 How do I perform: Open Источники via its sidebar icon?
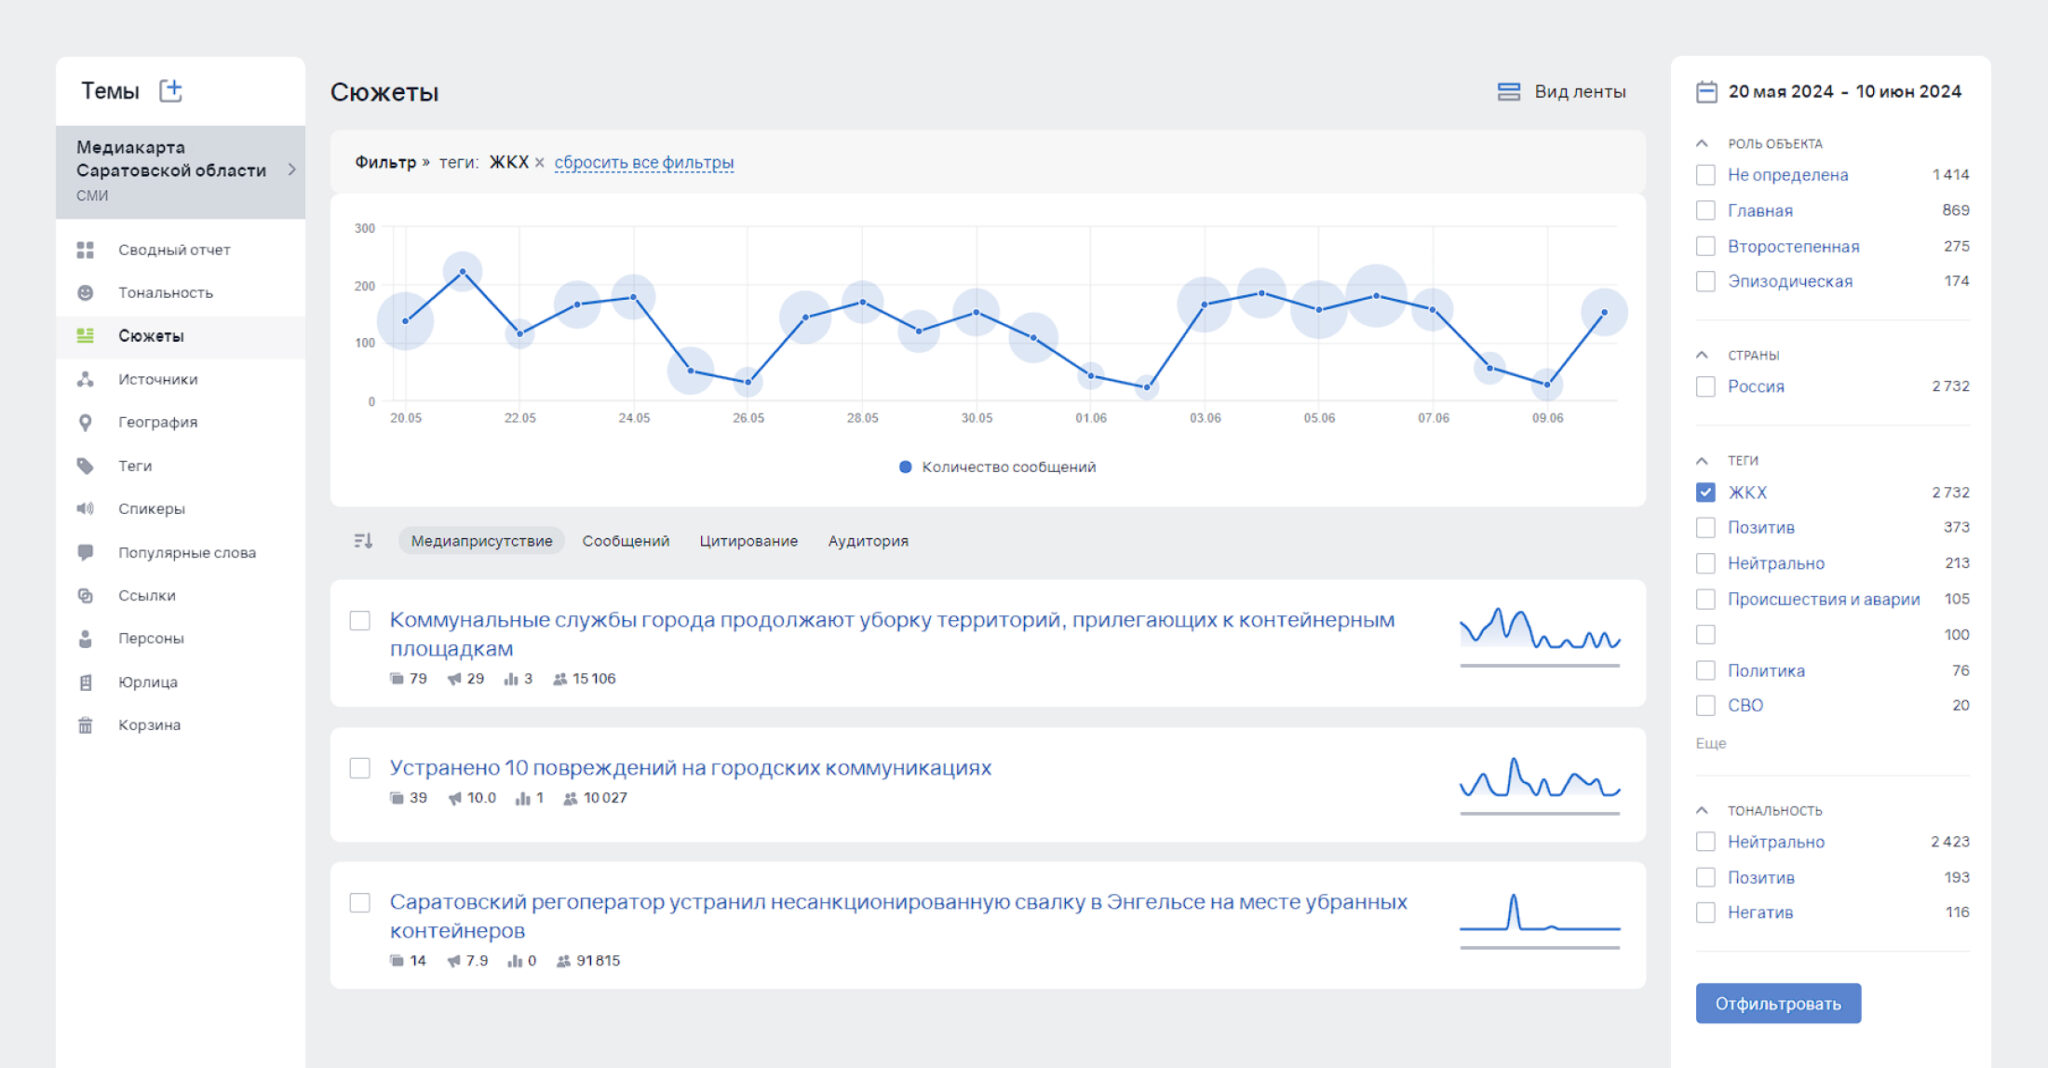point(86,379)
